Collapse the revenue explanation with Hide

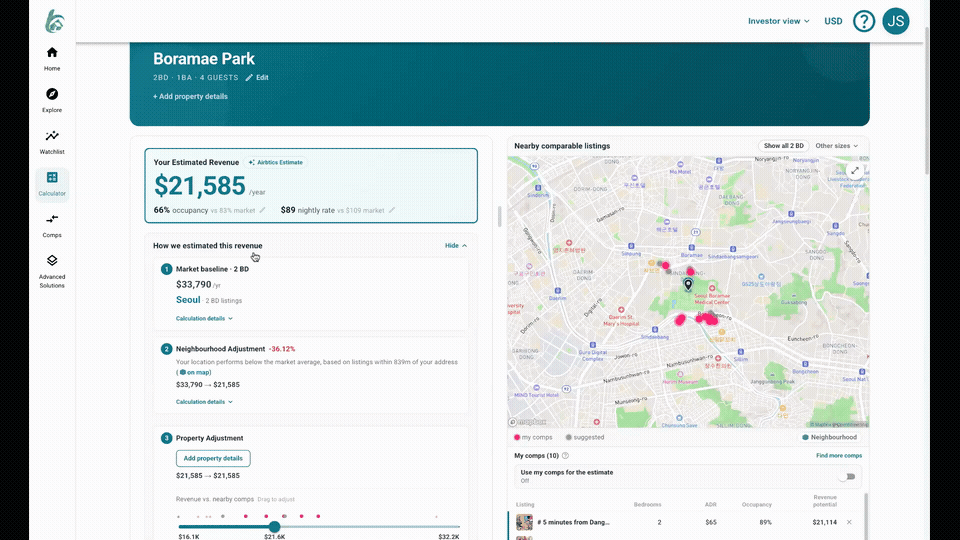click(x=456, y=246)
